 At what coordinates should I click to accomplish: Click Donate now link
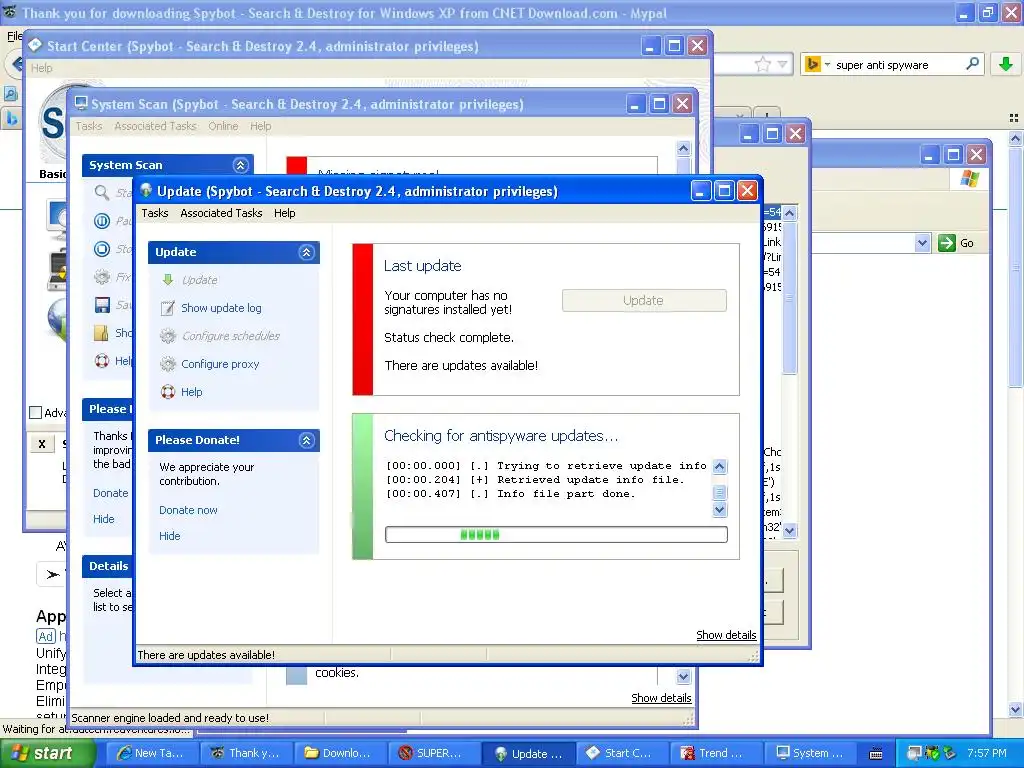point(188,510)
